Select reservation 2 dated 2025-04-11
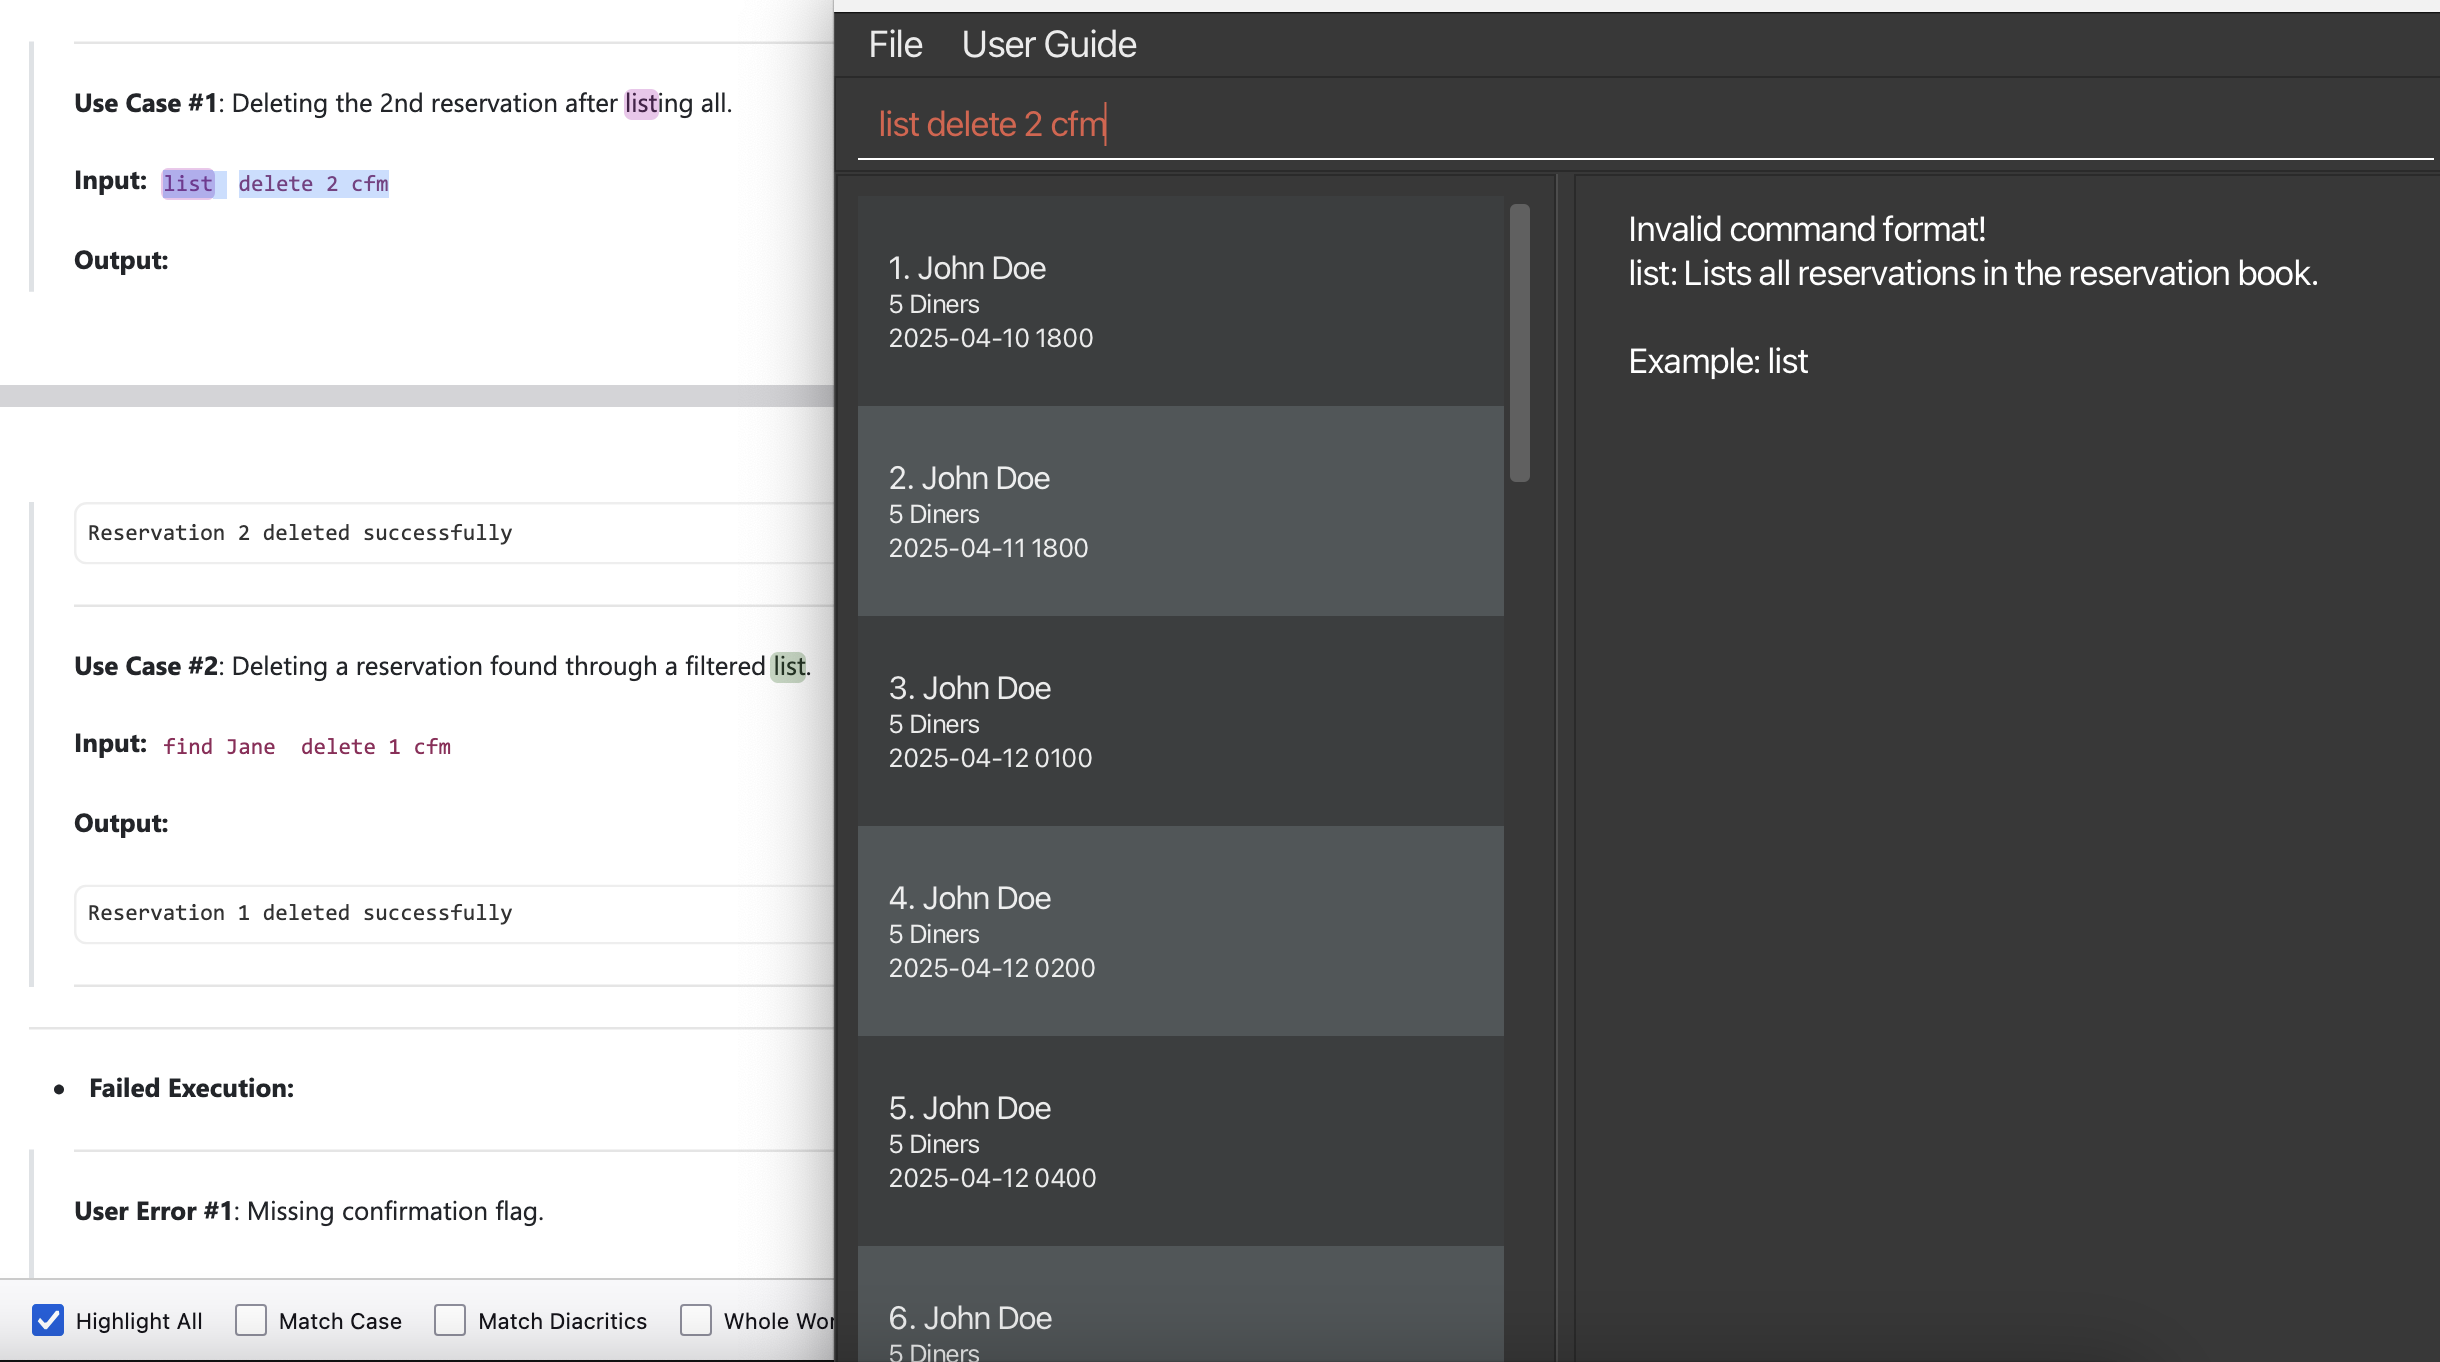 point(1180,511)
